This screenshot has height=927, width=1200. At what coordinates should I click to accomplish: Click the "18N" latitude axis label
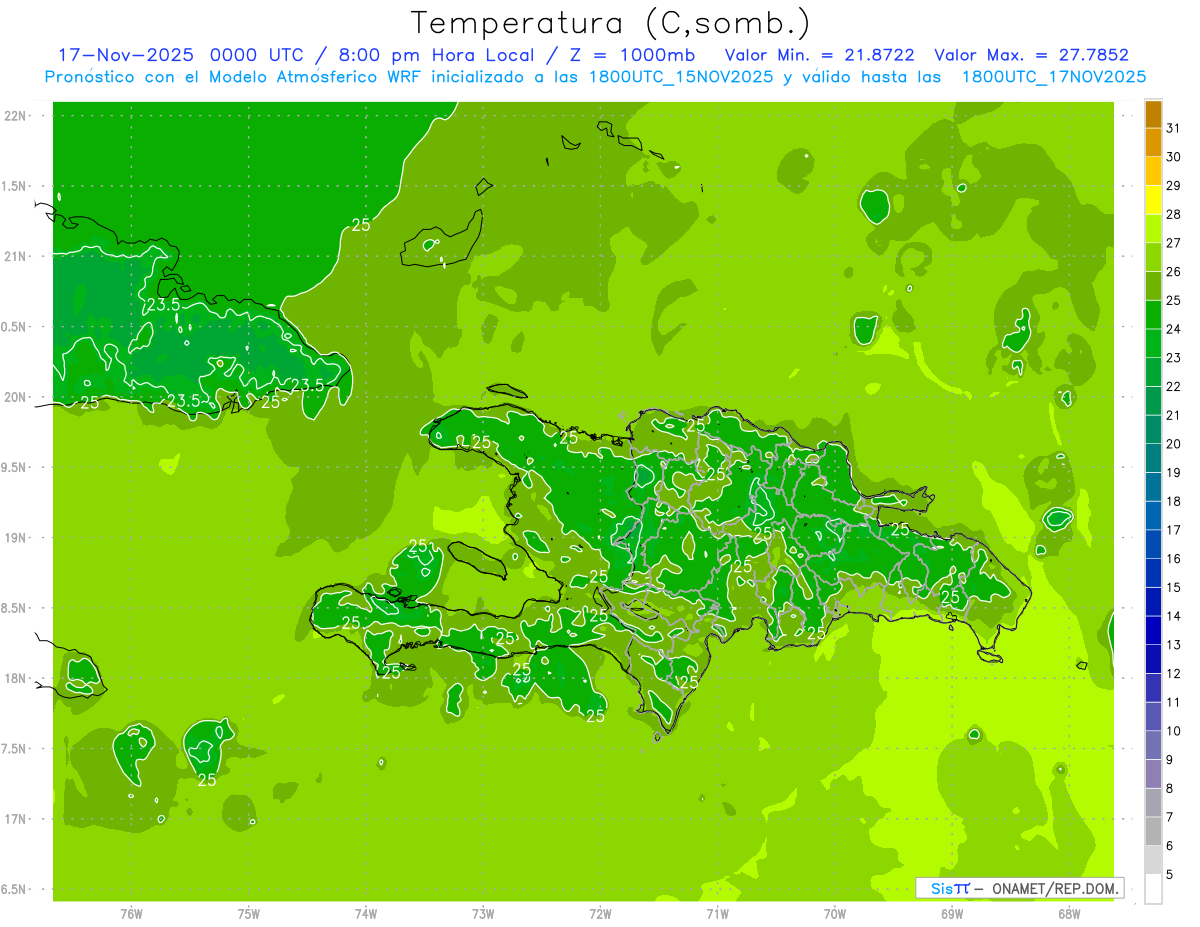point(16,678)
